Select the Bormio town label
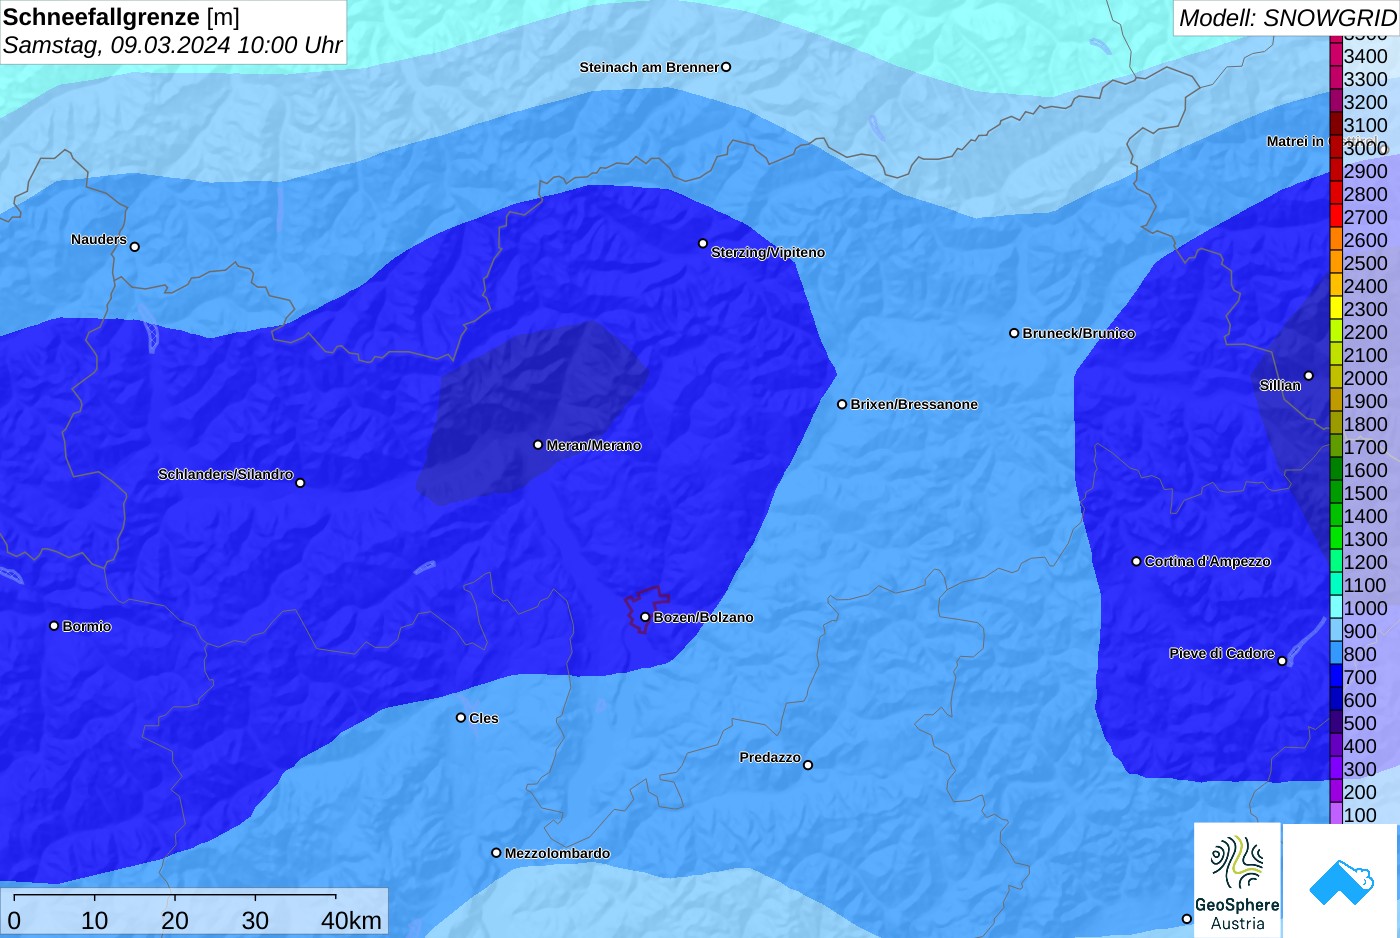This screenshot has height=938, width=1400. point(87,626)
